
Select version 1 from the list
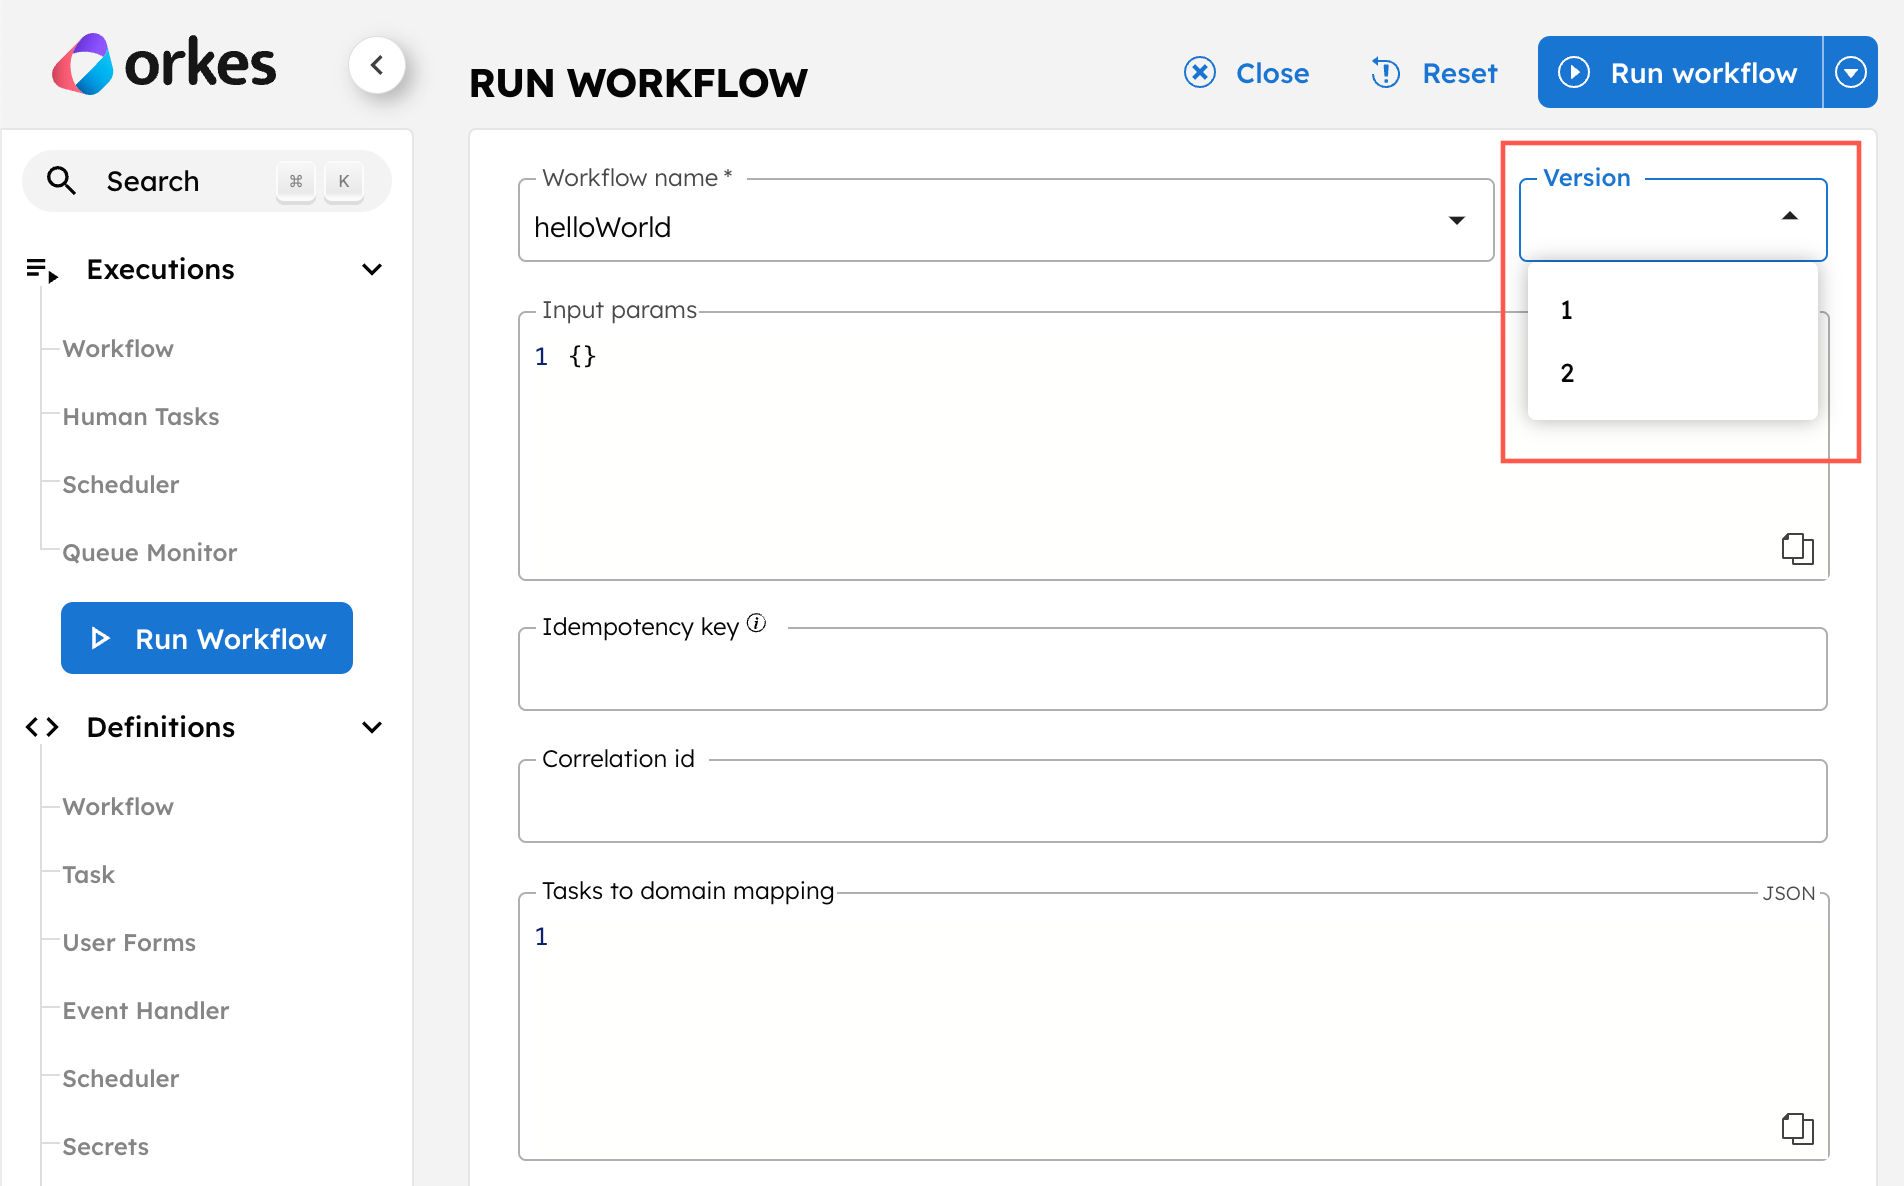1672,310
